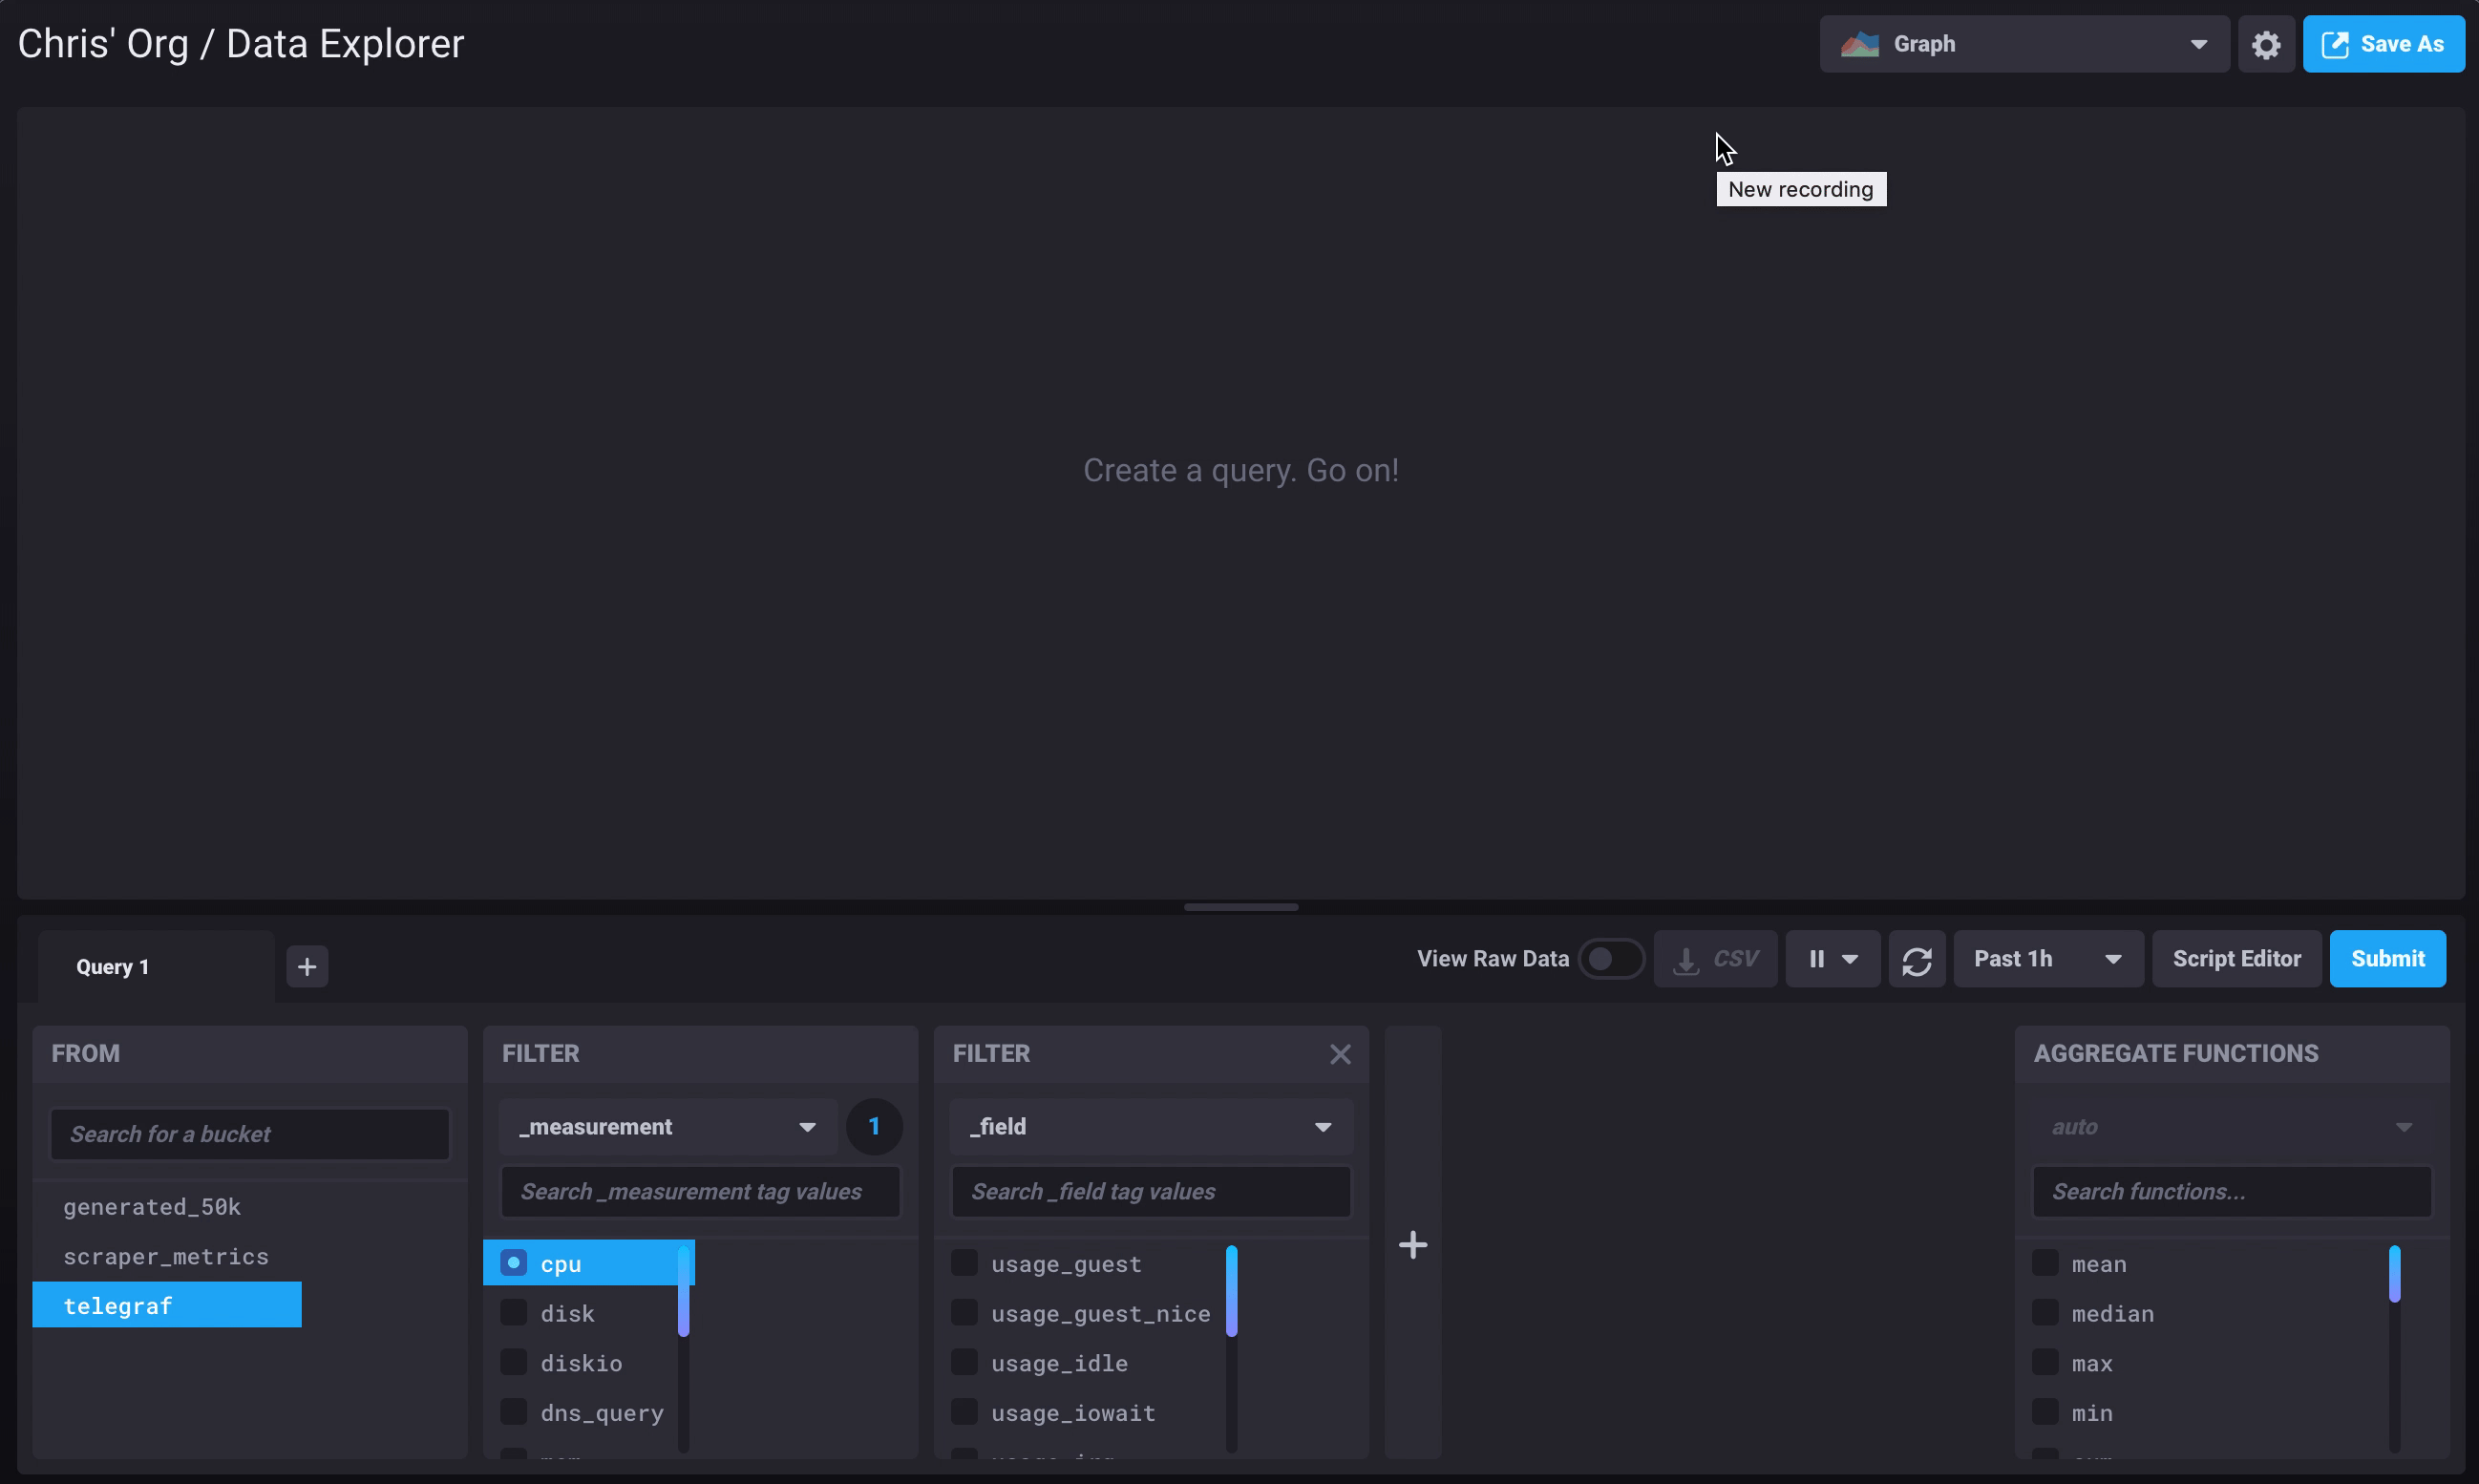Select the Query 1 tab
This screenshot has height=1484, width=2479.
pyautogui.click(x=113, y=967)
